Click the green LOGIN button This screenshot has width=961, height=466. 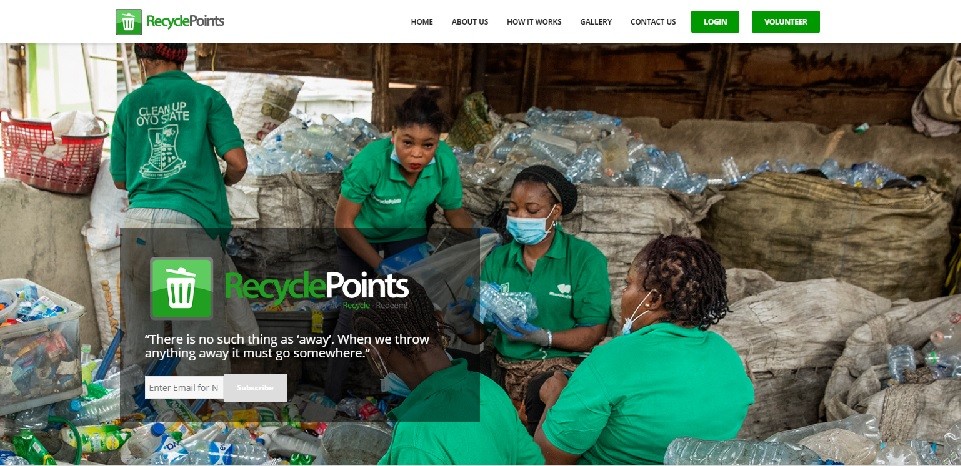[715, 22]
